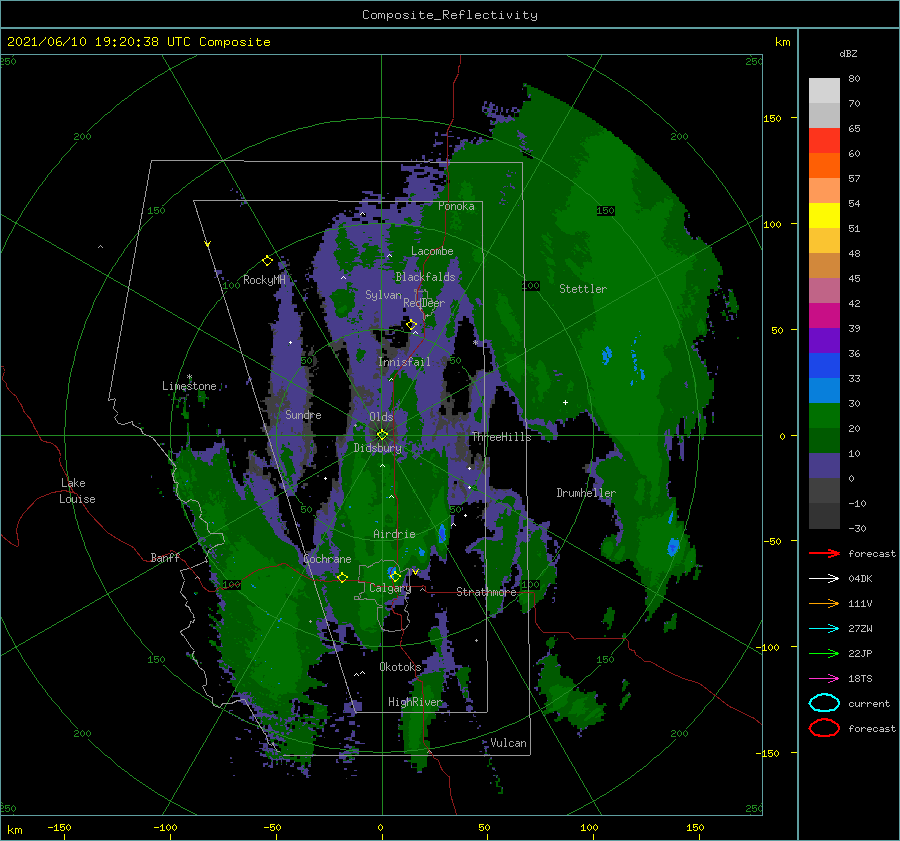This screenshot has width=900, height=841.
Task: Click the Cochrane city label
Action: coord(327,559)
